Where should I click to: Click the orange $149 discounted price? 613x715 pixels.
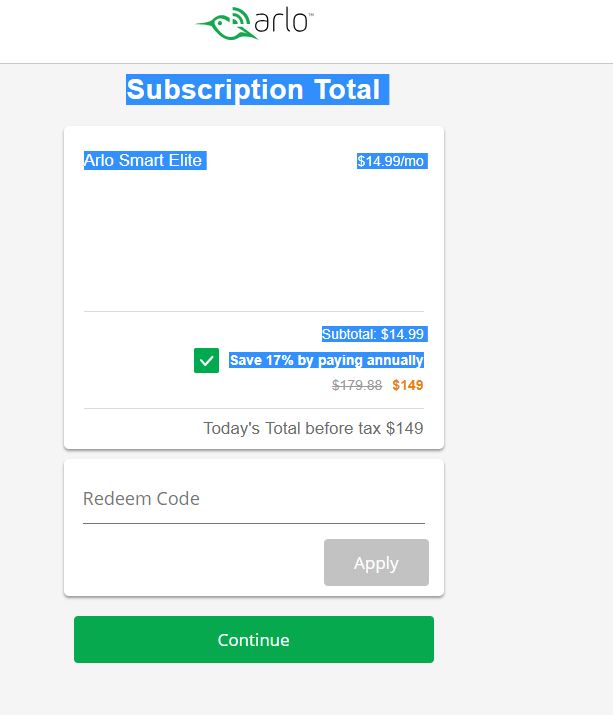coord(408,385)
